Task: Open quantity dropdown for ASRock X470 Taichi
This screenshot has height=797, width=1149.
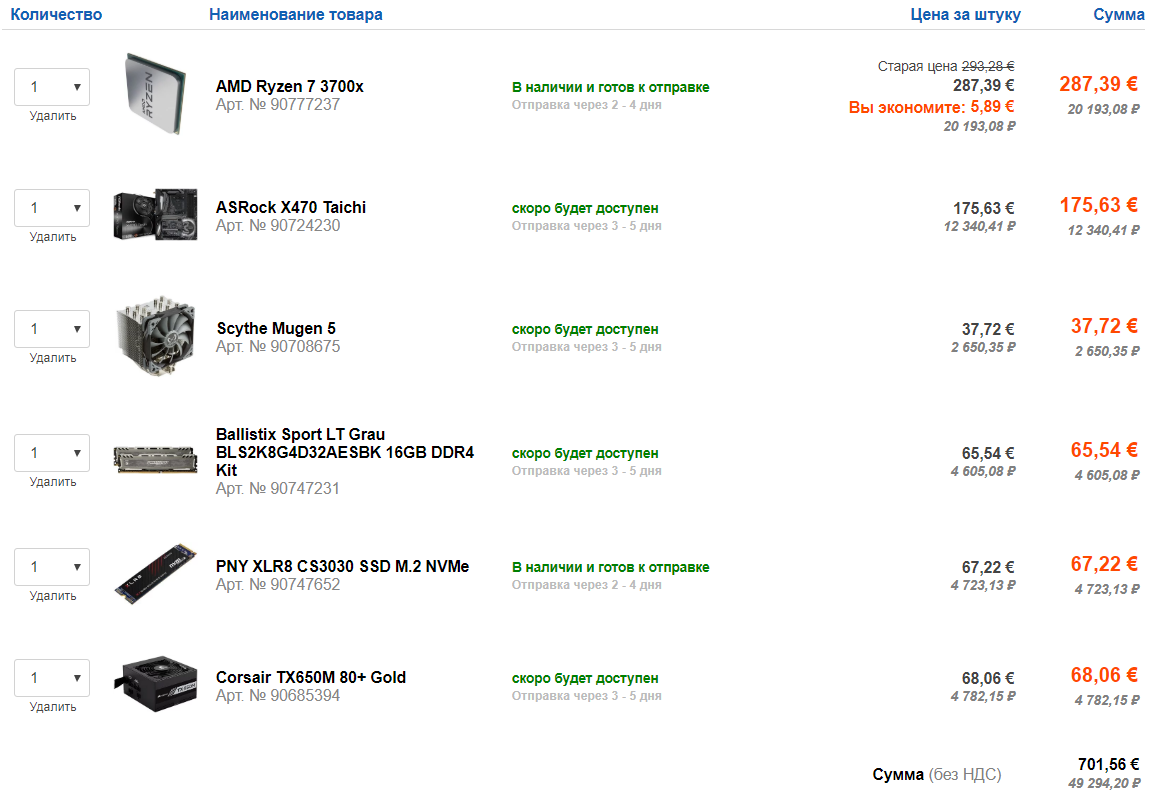Action: (x=52, y=208)
